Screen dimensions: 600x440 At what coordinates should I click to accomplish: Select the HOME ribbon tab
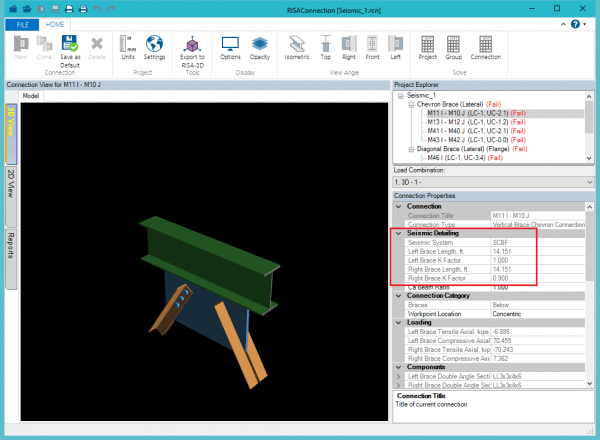pos(55,24)
